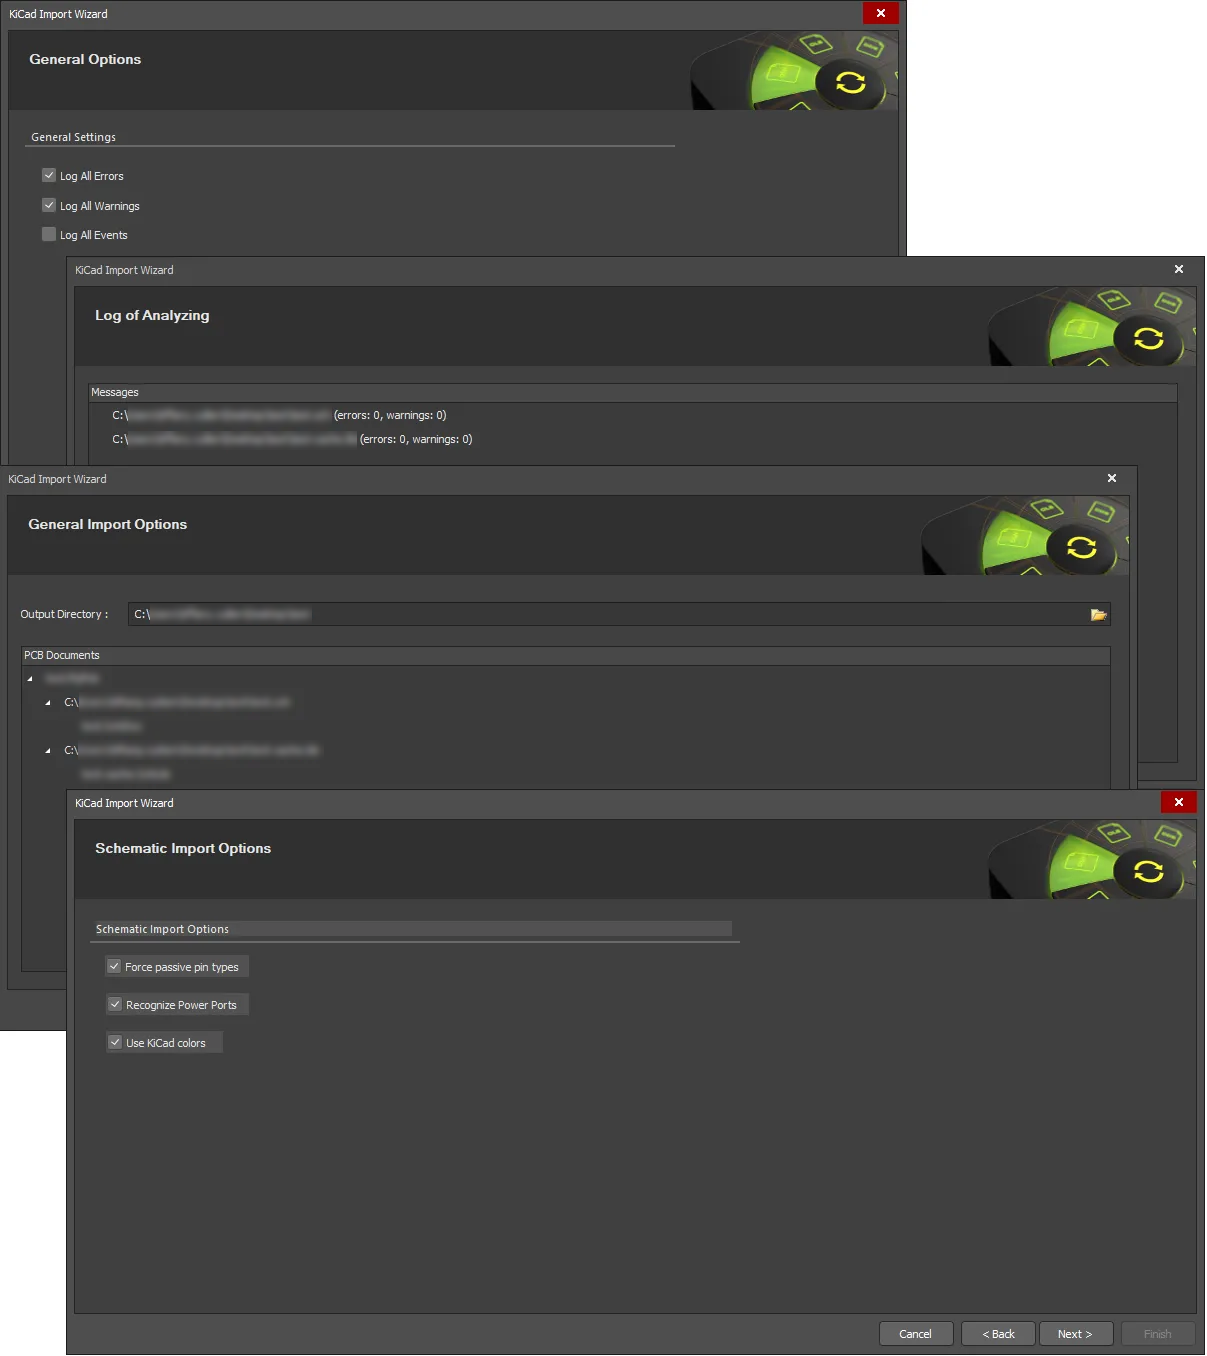Disable the Log All Warnings checkbox
Image resolution: width=1207 pixels, height=1356 pixels.
pyautogui.click(x=49, y=205)
